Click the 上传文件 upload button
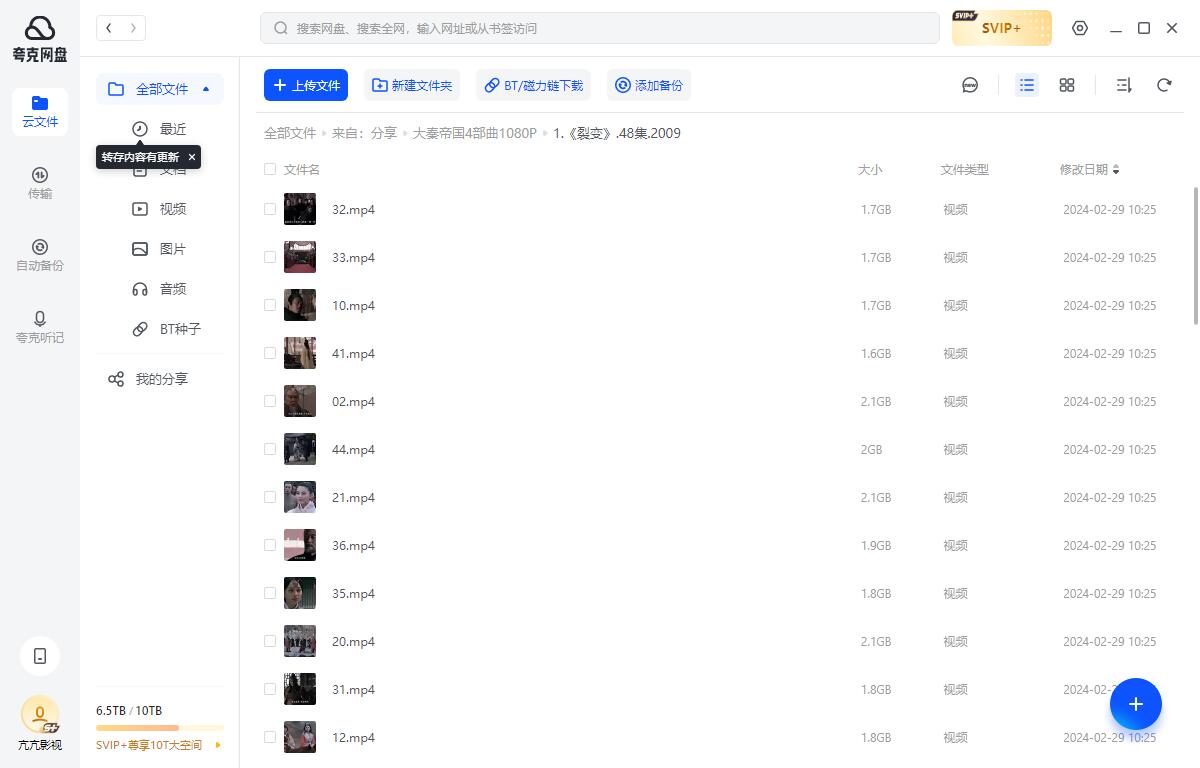The width and height of the screenshot is (1200, 768). (x=306, y=85)
